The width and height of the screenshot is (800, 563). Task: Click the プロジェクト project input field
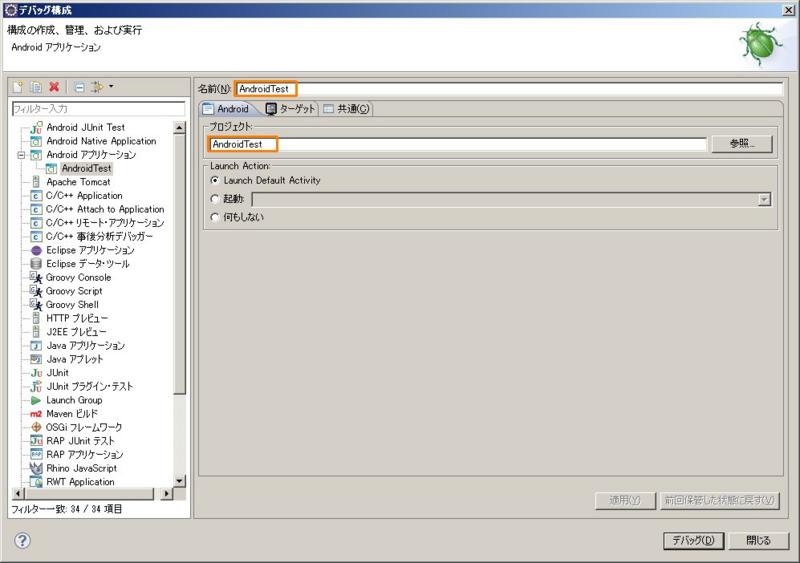[458, 144]
